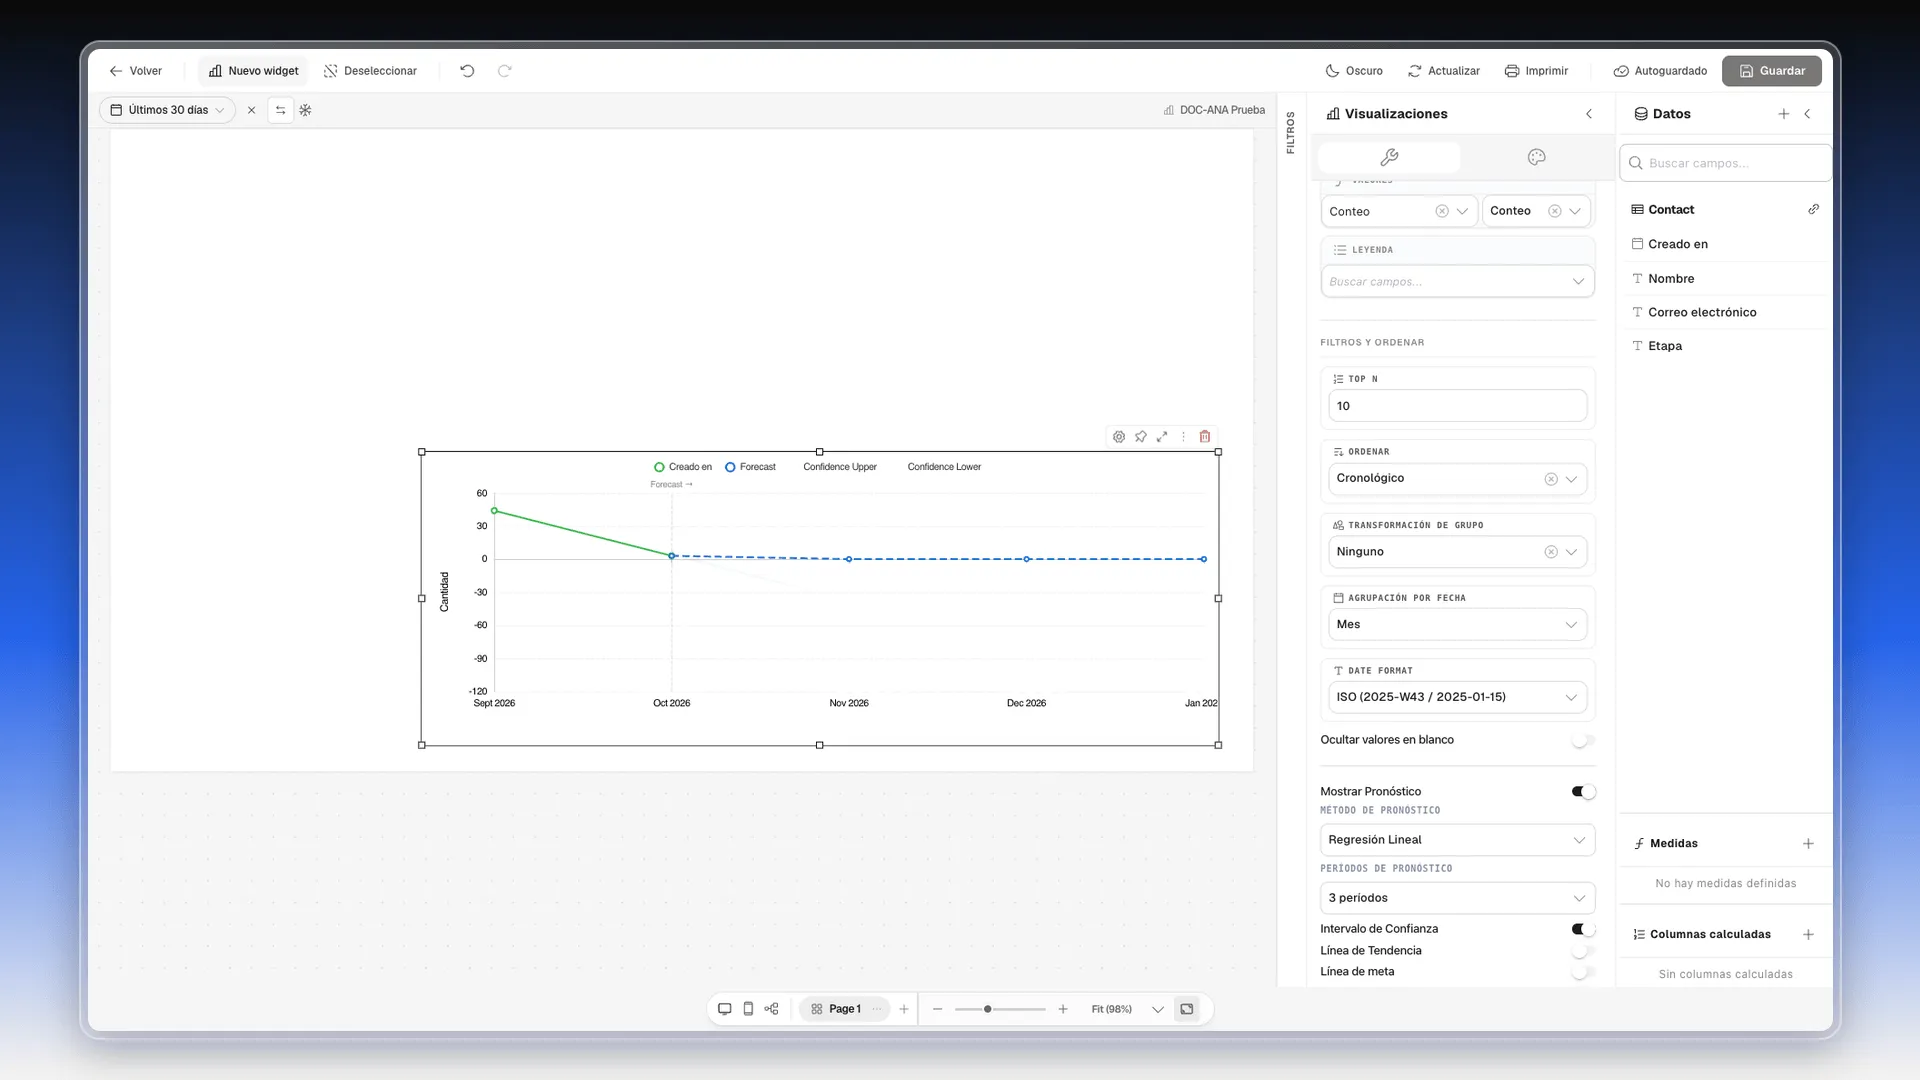Enable Línea de Tendencia switch

pos(1583,951)
